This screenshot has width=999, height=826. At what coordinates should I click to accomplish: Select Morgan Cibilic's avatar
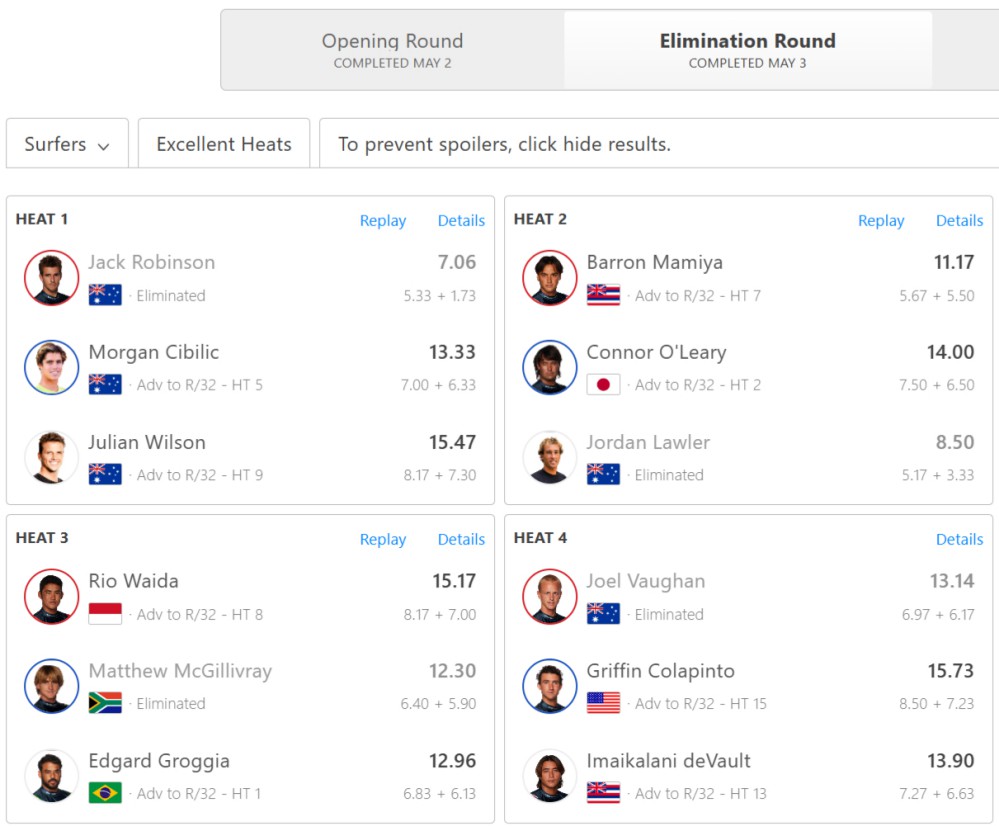click(52, 367)
